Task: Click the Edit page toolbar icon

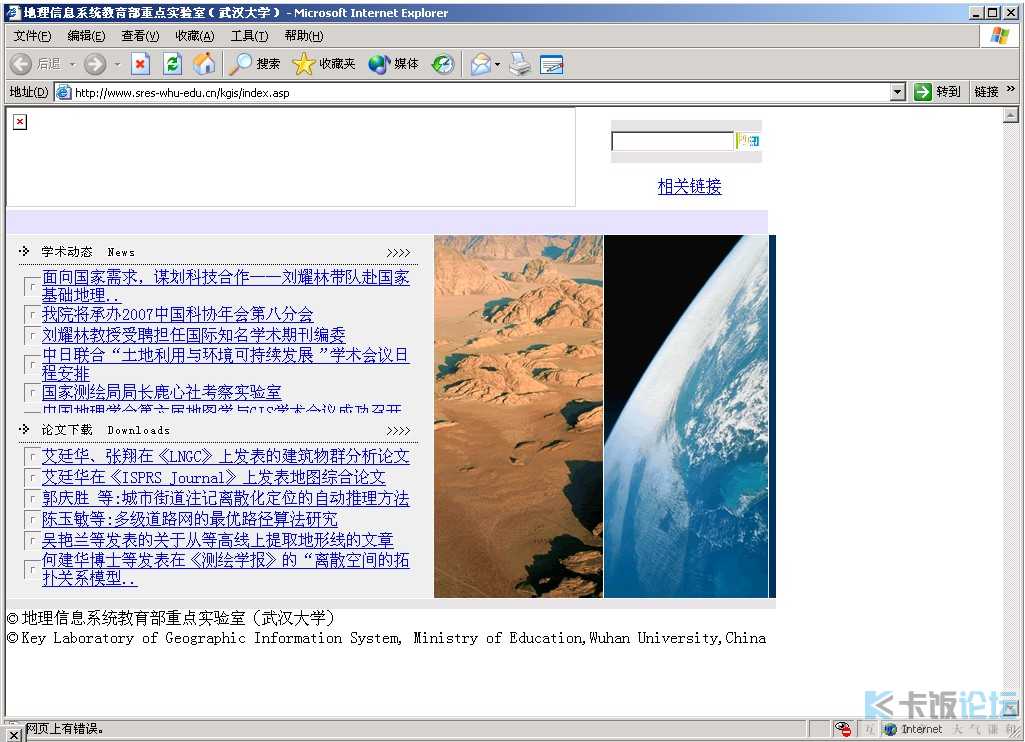Action: tap(552, 64)
